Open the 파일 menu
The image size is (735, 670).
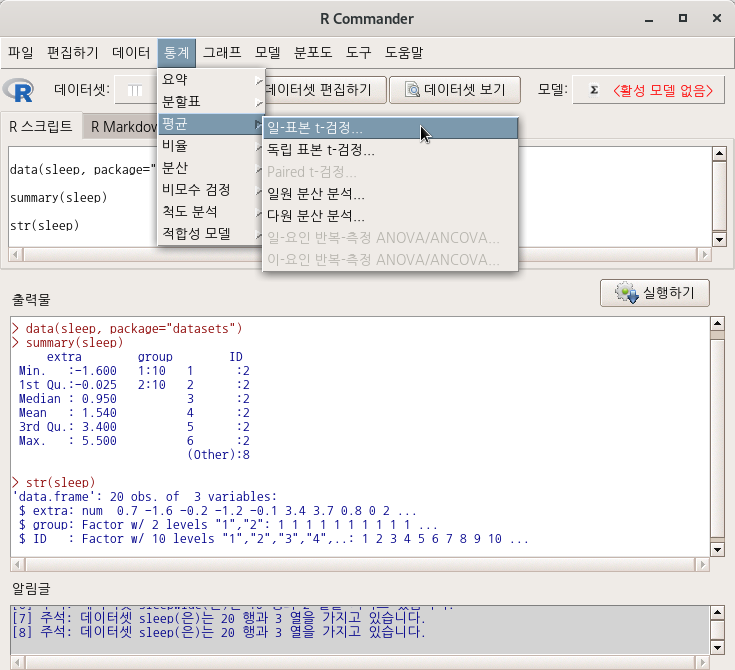[x=21, y=52]
